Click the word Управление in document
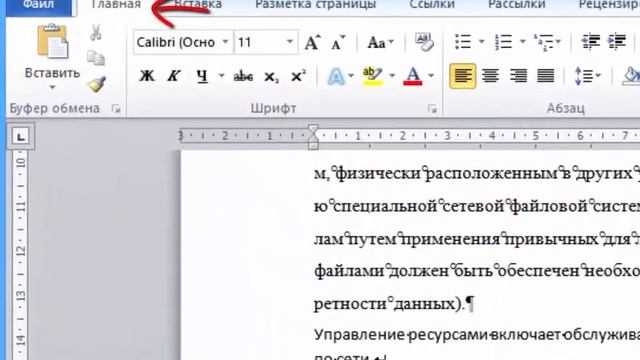Screen dimensions: 640x360 point(359,336)
